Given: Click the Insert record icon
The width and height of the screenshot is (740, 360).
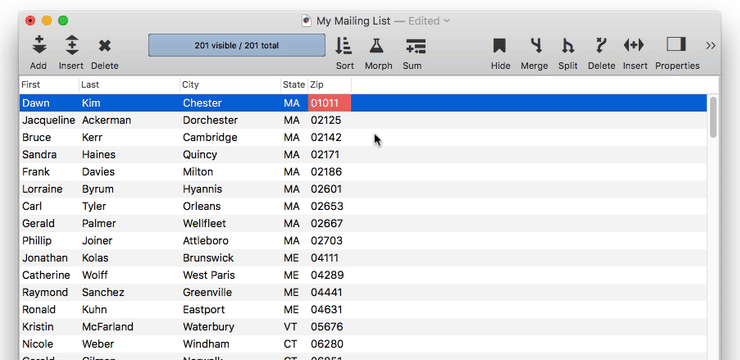Looking at the screenshot, I should (x=71, y=45).
